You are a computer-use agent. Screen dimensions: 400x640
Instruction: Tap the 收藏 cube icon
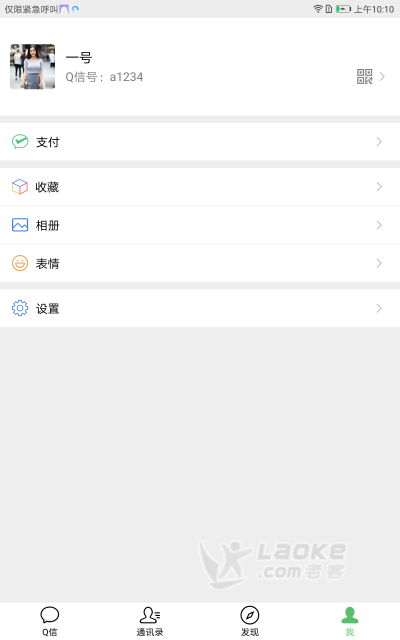(x=20, y=187)
